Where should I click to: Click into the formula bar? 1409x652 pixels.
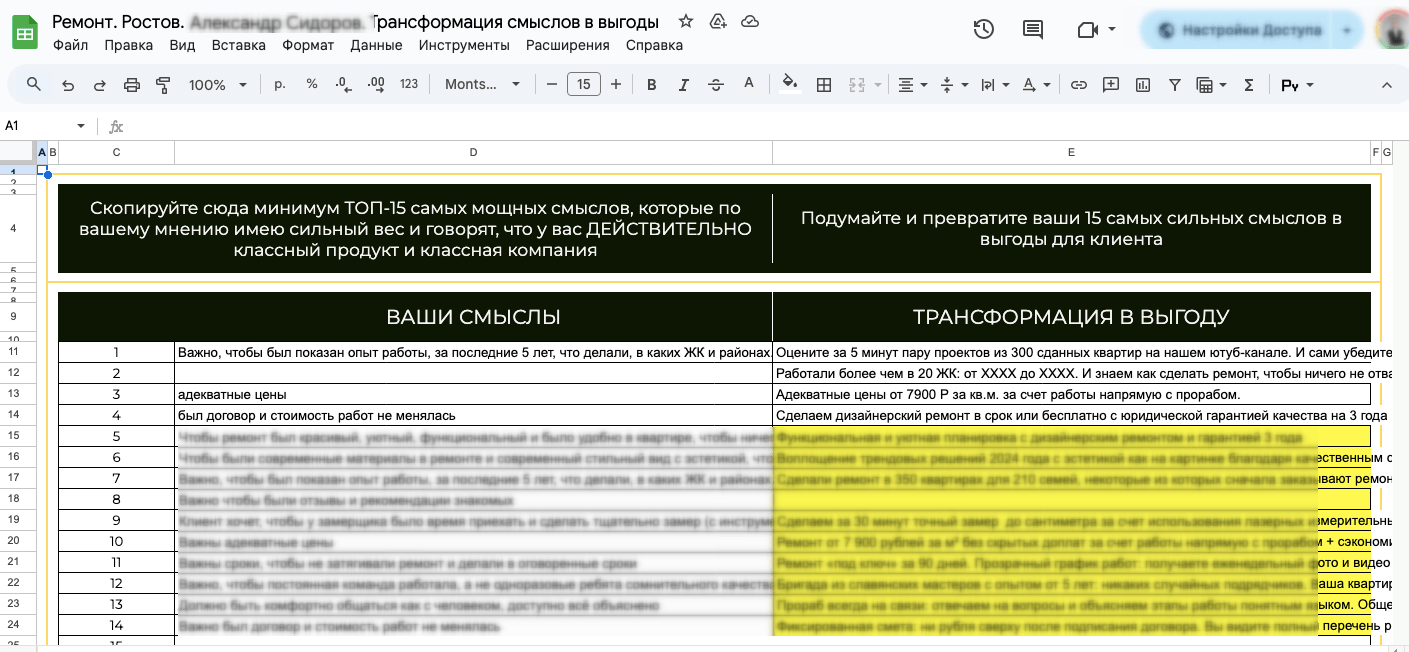pos(760,126)
